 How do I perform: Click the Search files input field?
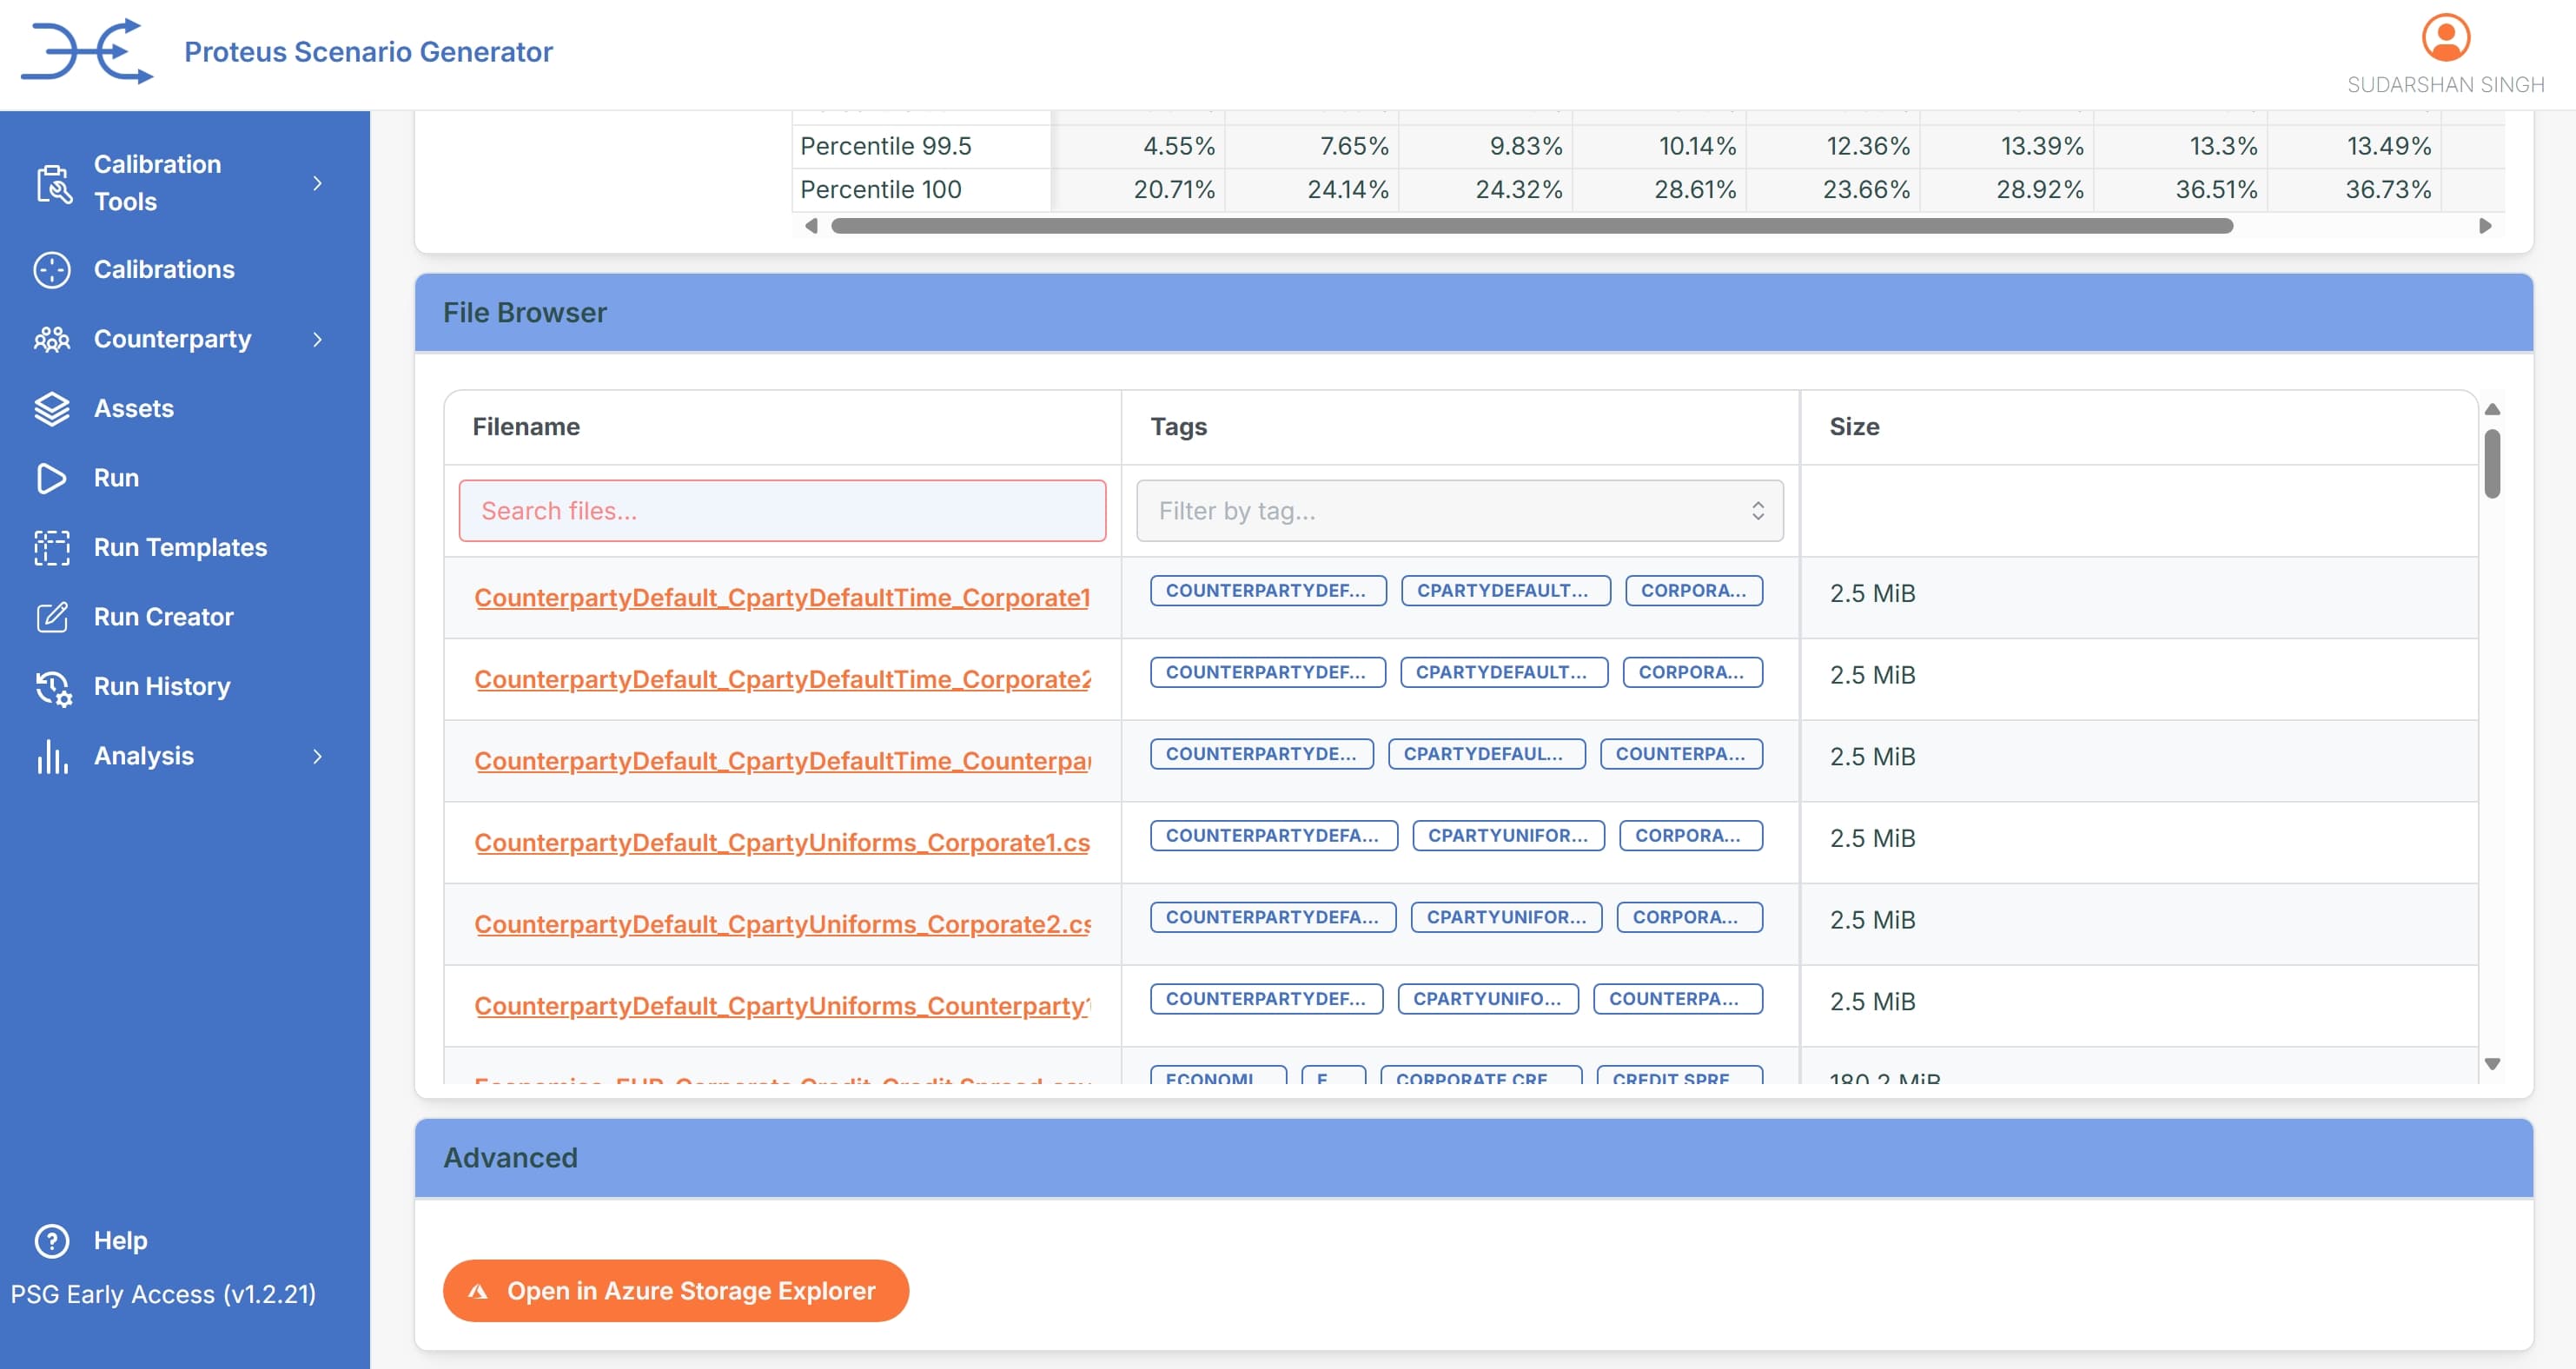781,511
